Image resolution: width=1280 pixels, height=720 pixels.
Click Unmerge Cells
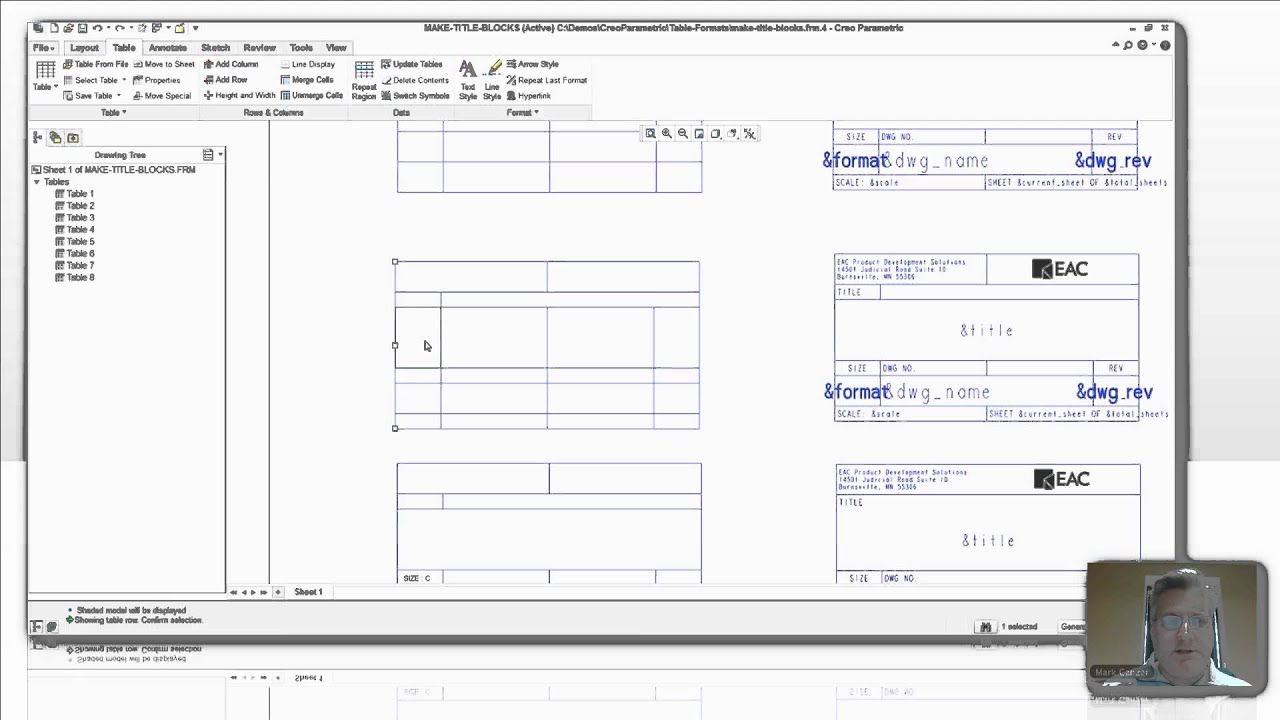pos(311,96)
